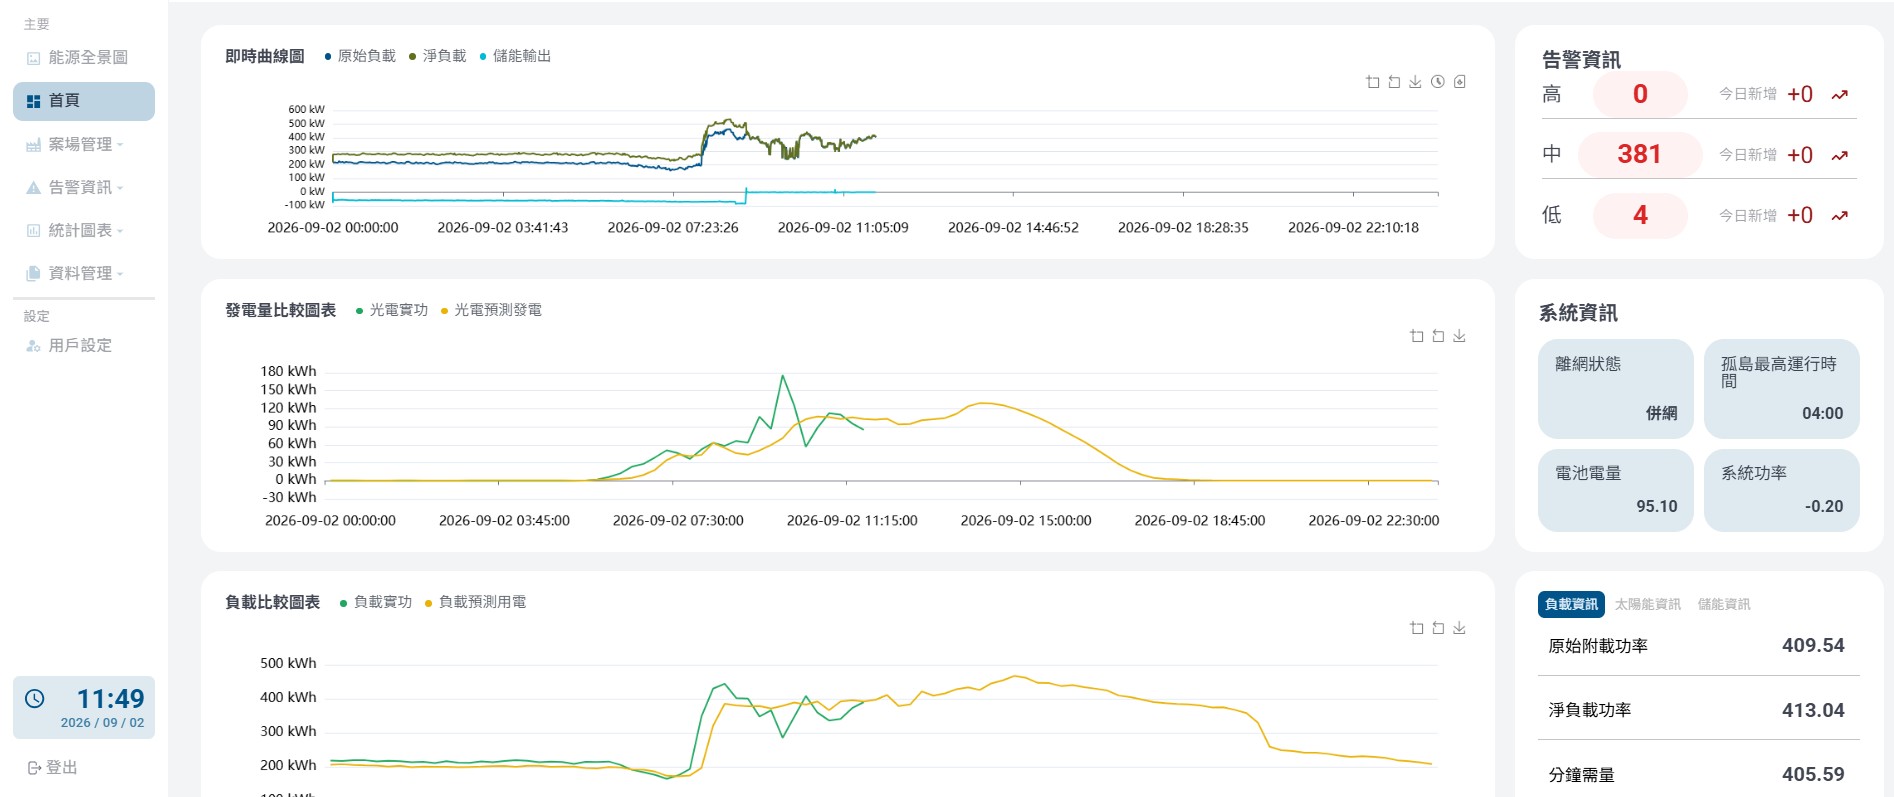
Task: Activate area zoom on 即時曲線圖 chart
Action: coord(1373,82)
